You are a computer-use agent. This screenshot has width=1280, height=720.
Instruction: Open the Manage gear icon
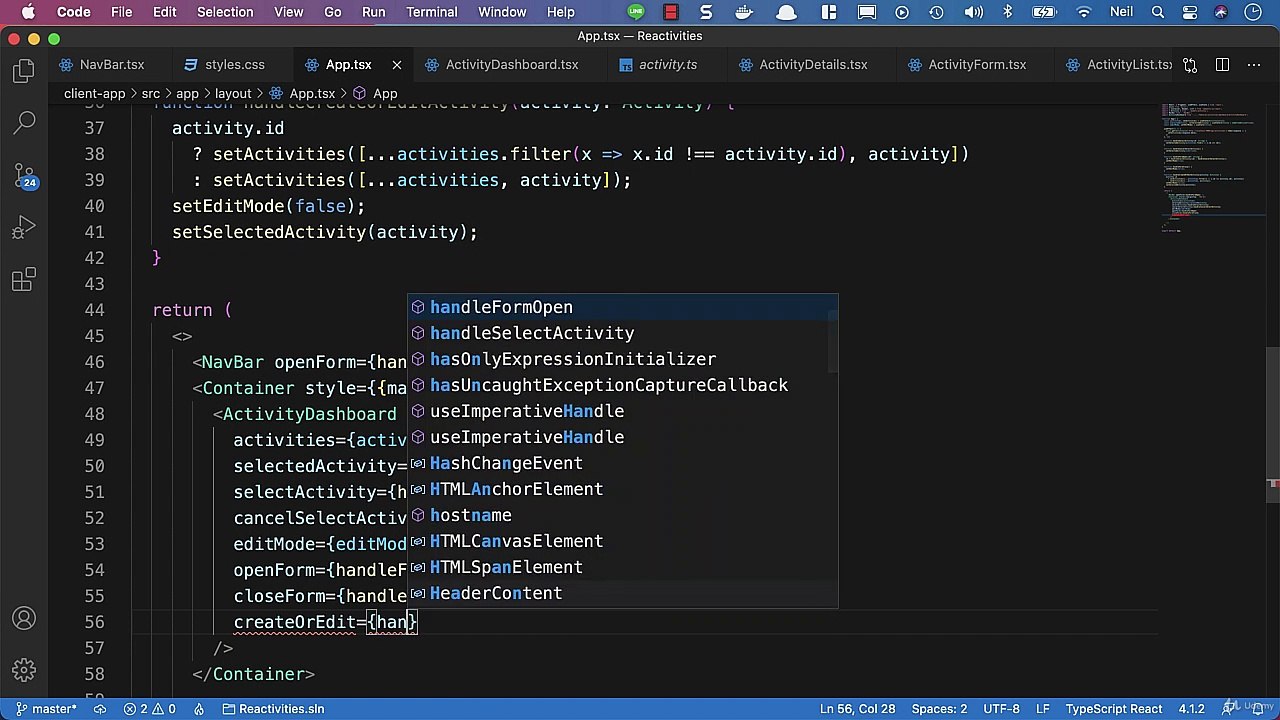pos(24,671)
